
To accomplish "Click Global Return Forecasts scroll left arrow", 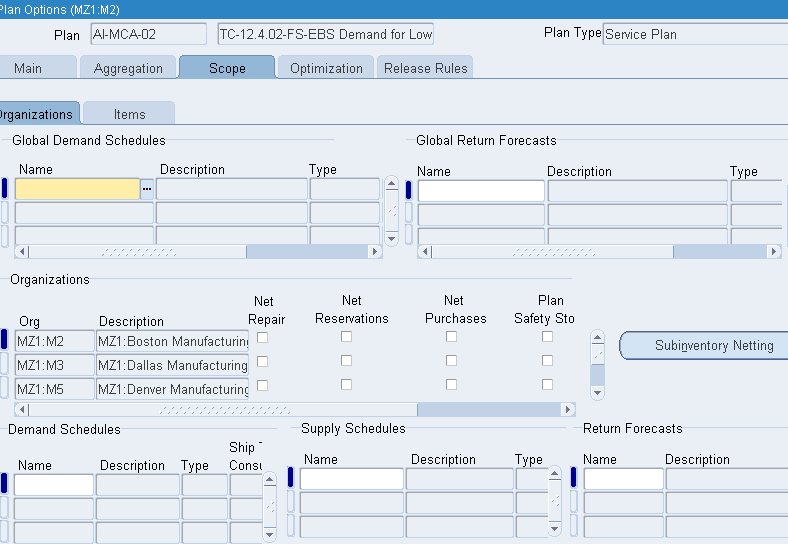I will [x=425, y=251].
